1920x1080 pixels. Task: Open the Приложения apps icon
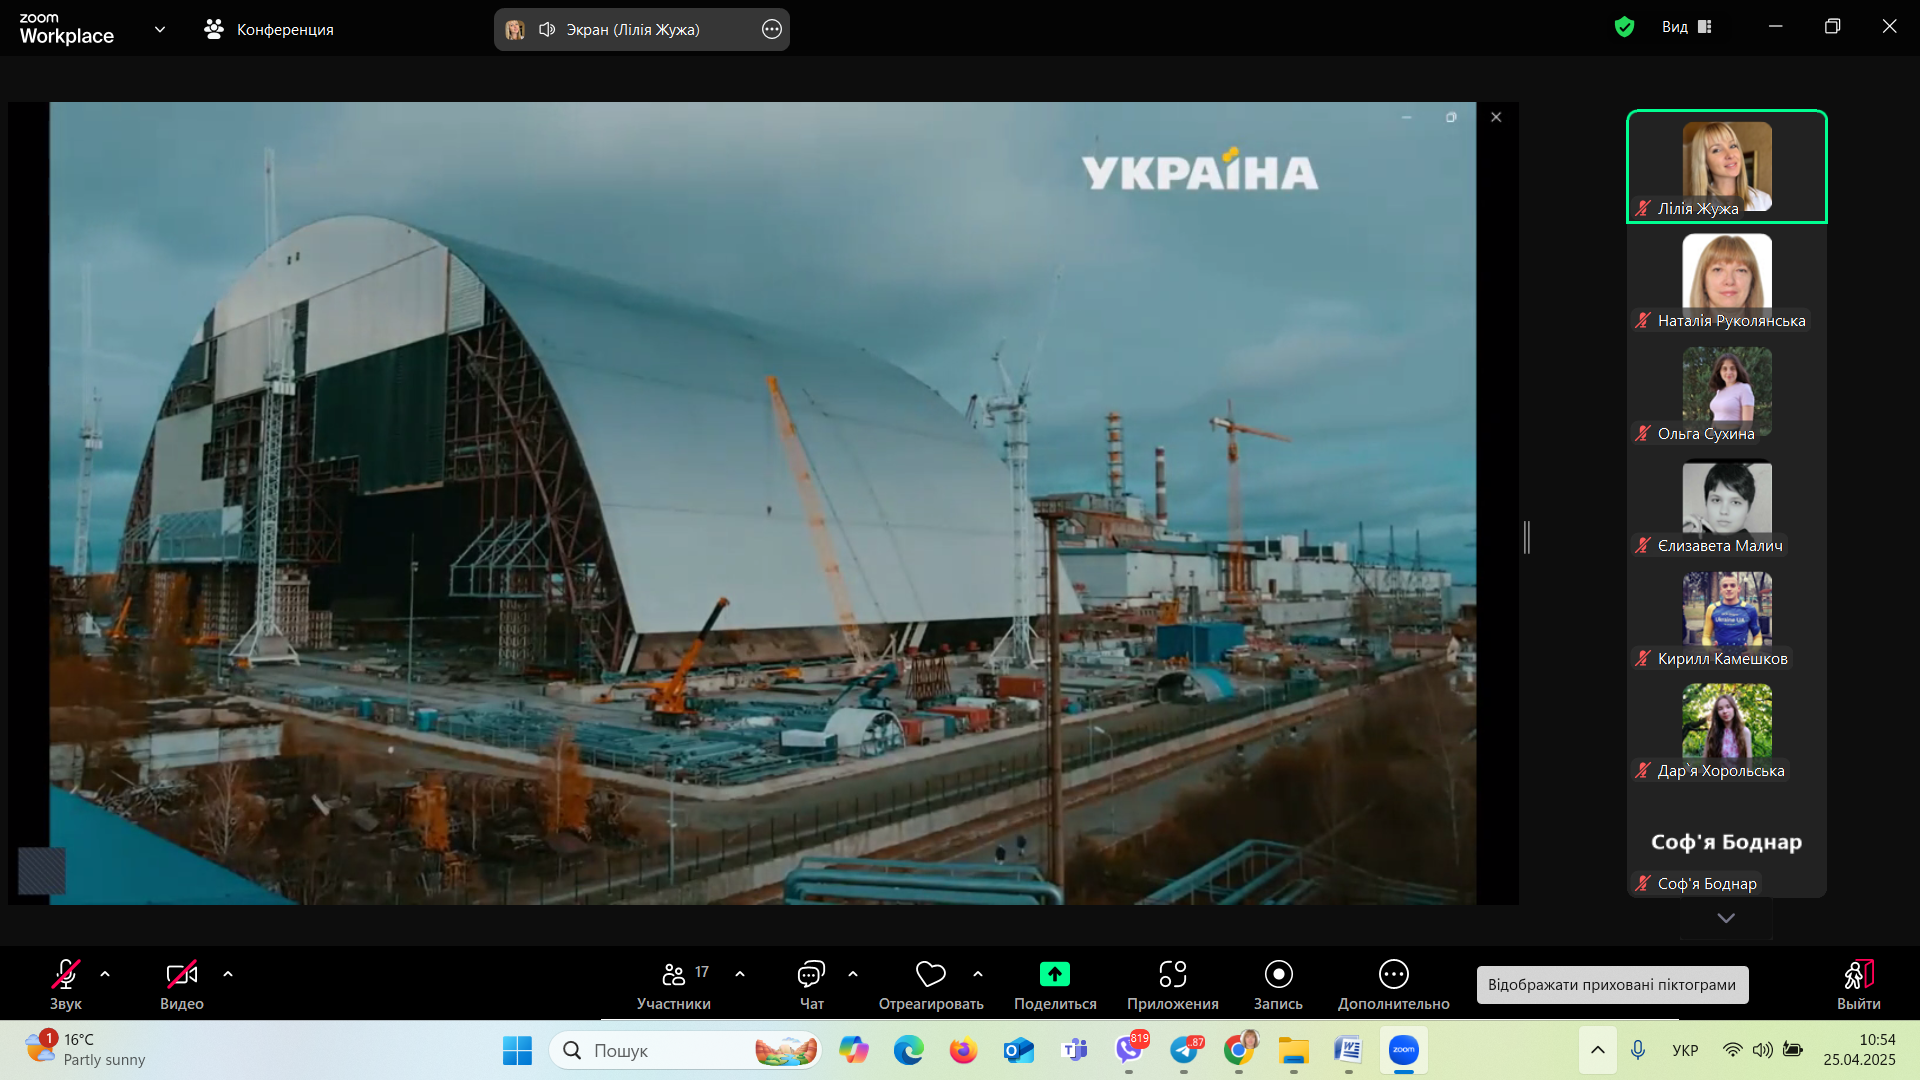click(x=1172, y=974)
